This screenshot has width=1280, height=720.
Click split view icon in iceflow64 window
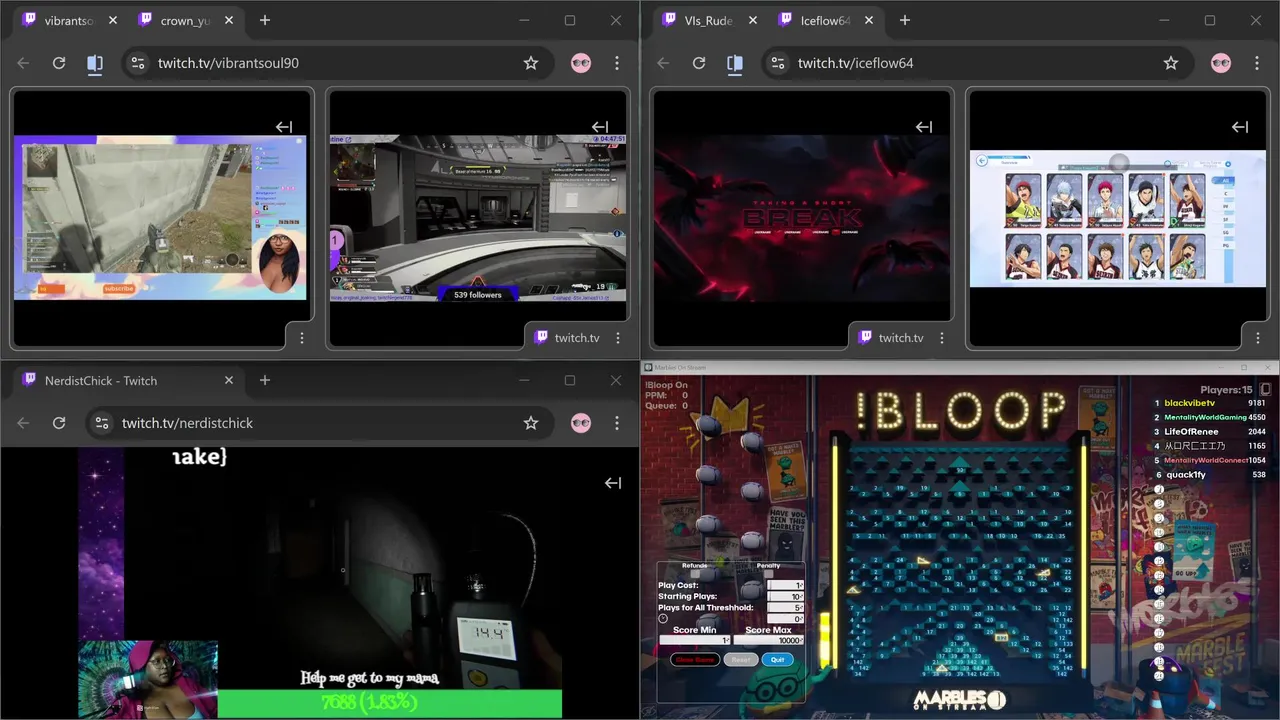click(x=735, y=63)
